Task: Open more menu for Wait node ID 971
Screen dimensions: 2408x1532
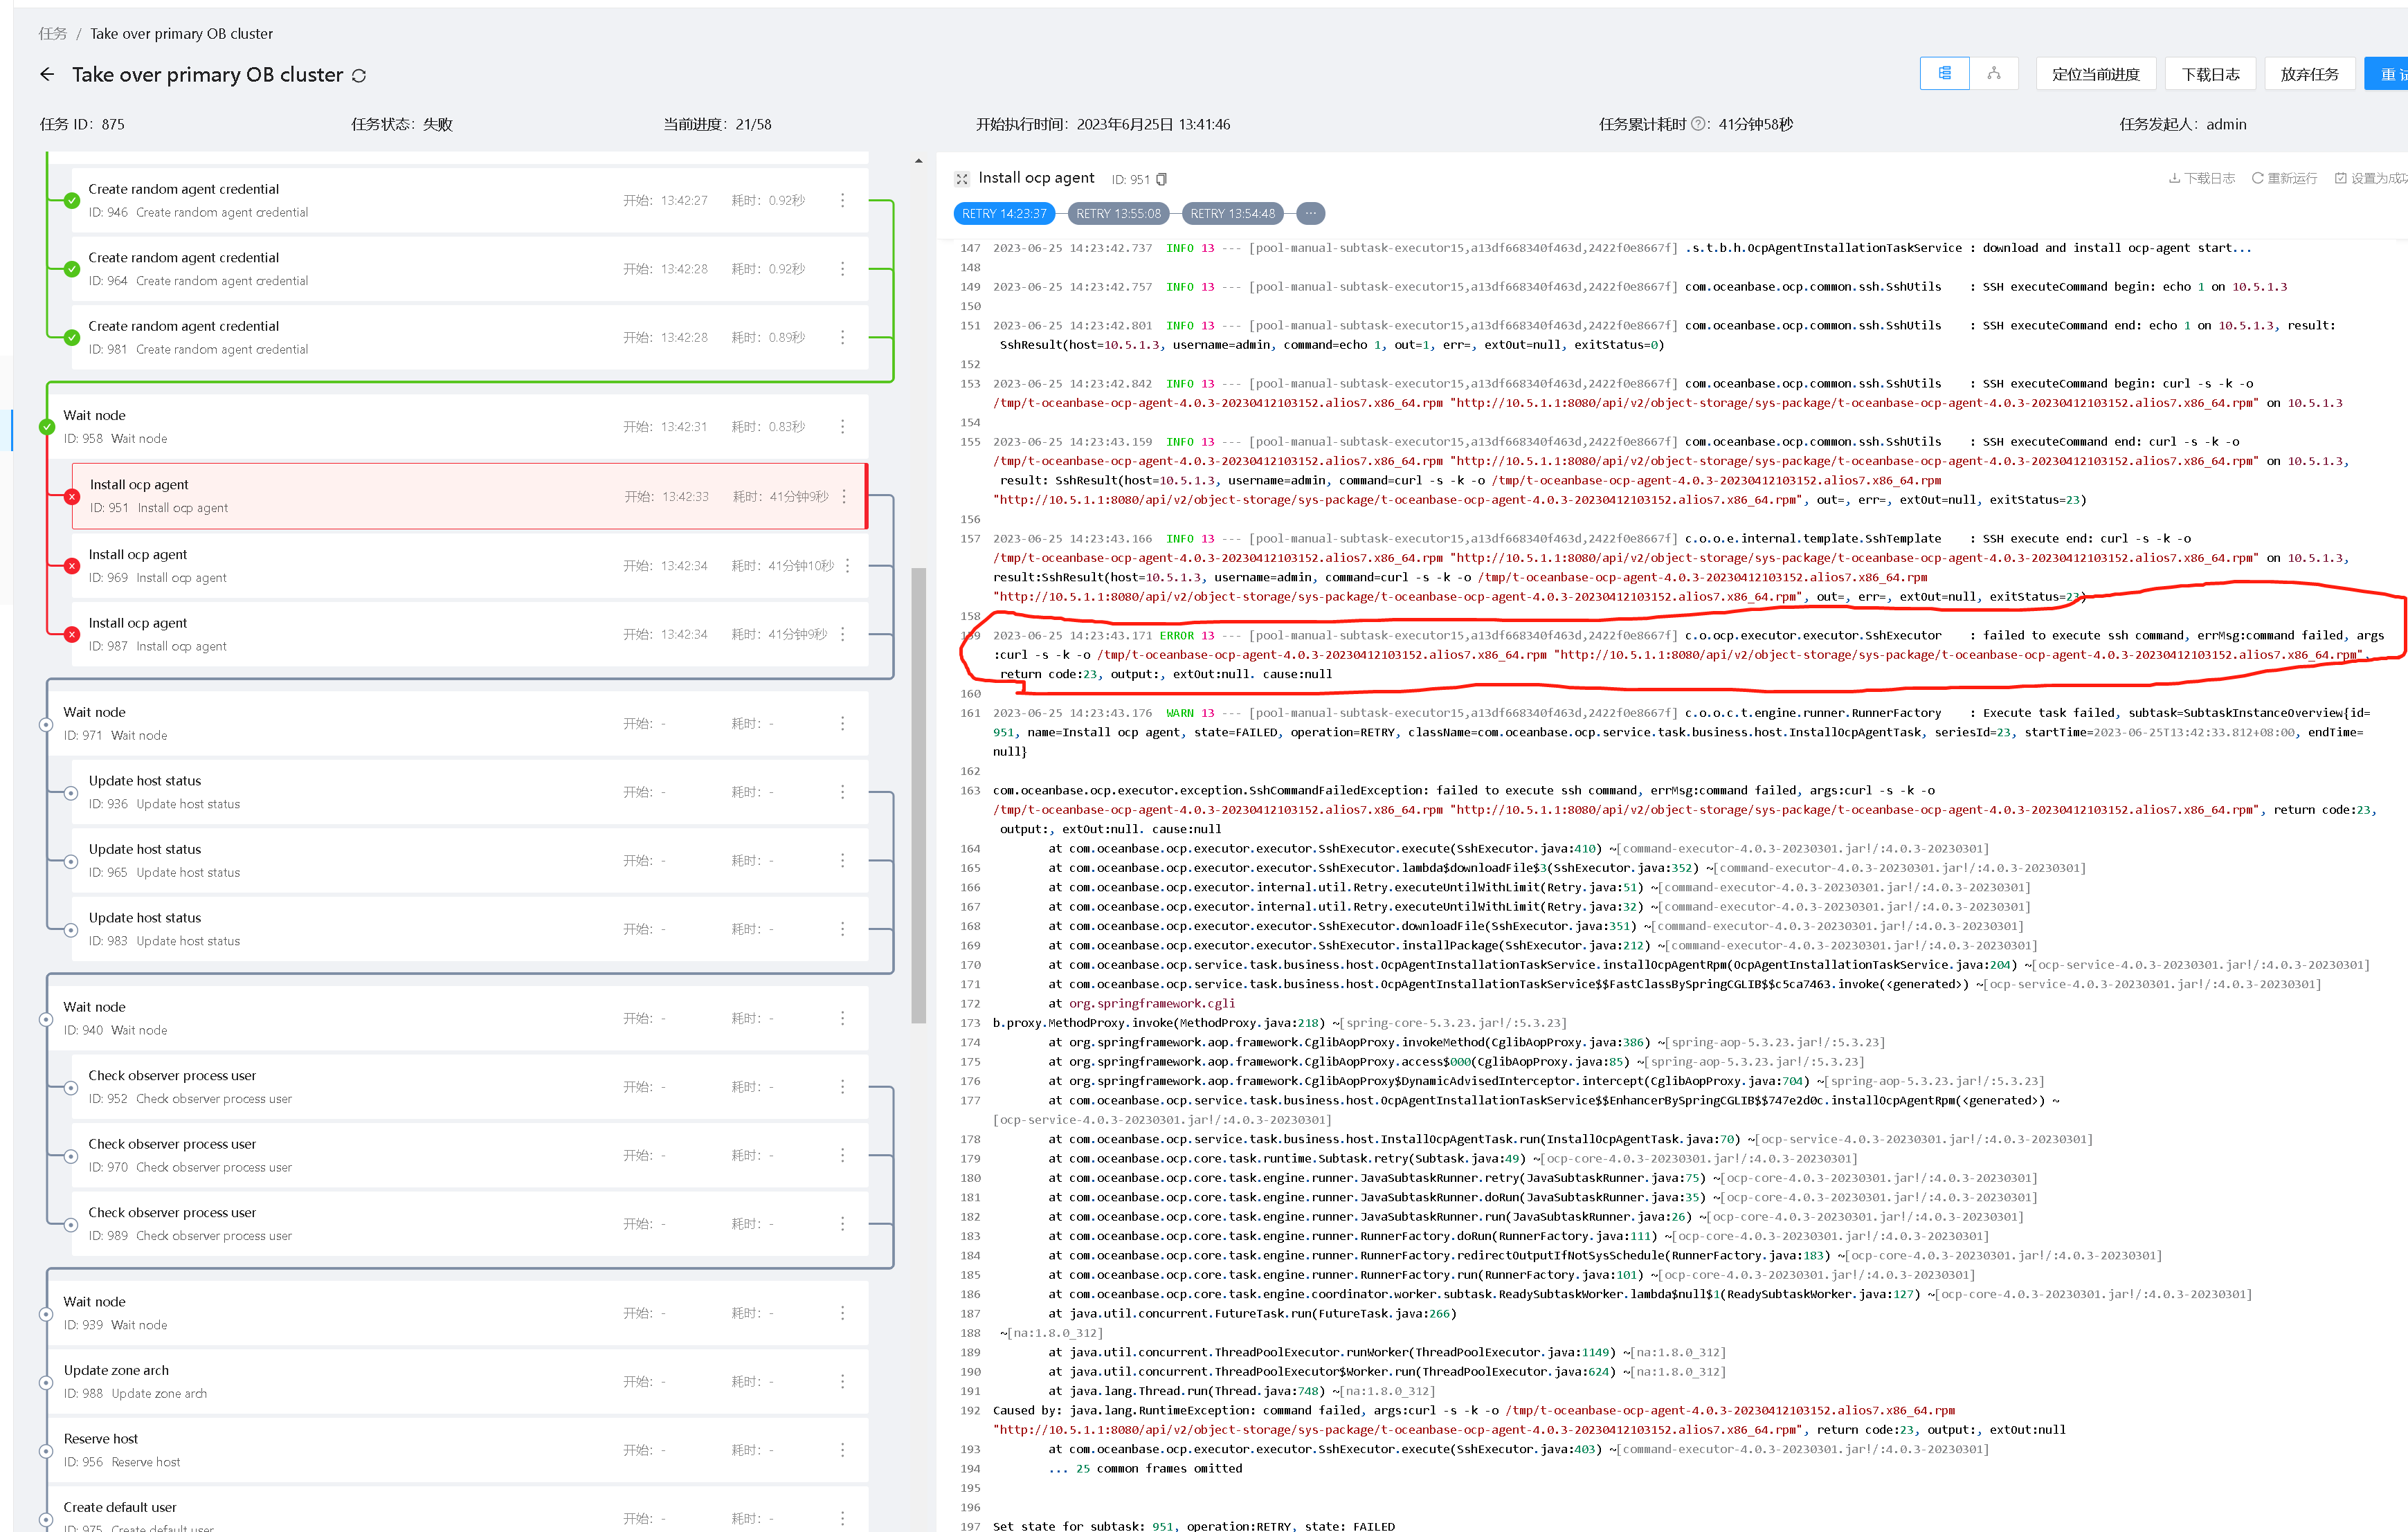Action: point(842,723)
